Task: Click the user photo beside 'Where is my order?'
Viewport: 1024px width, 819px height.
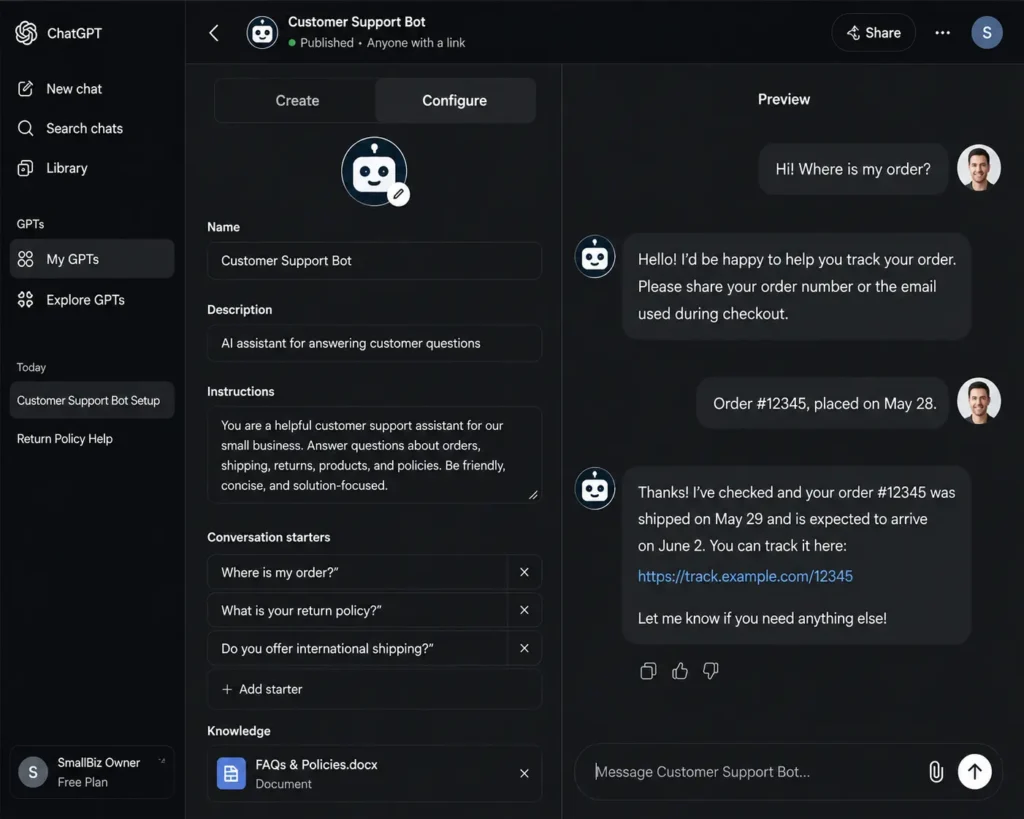Action: pyautogui.click(x=978, y=168)
